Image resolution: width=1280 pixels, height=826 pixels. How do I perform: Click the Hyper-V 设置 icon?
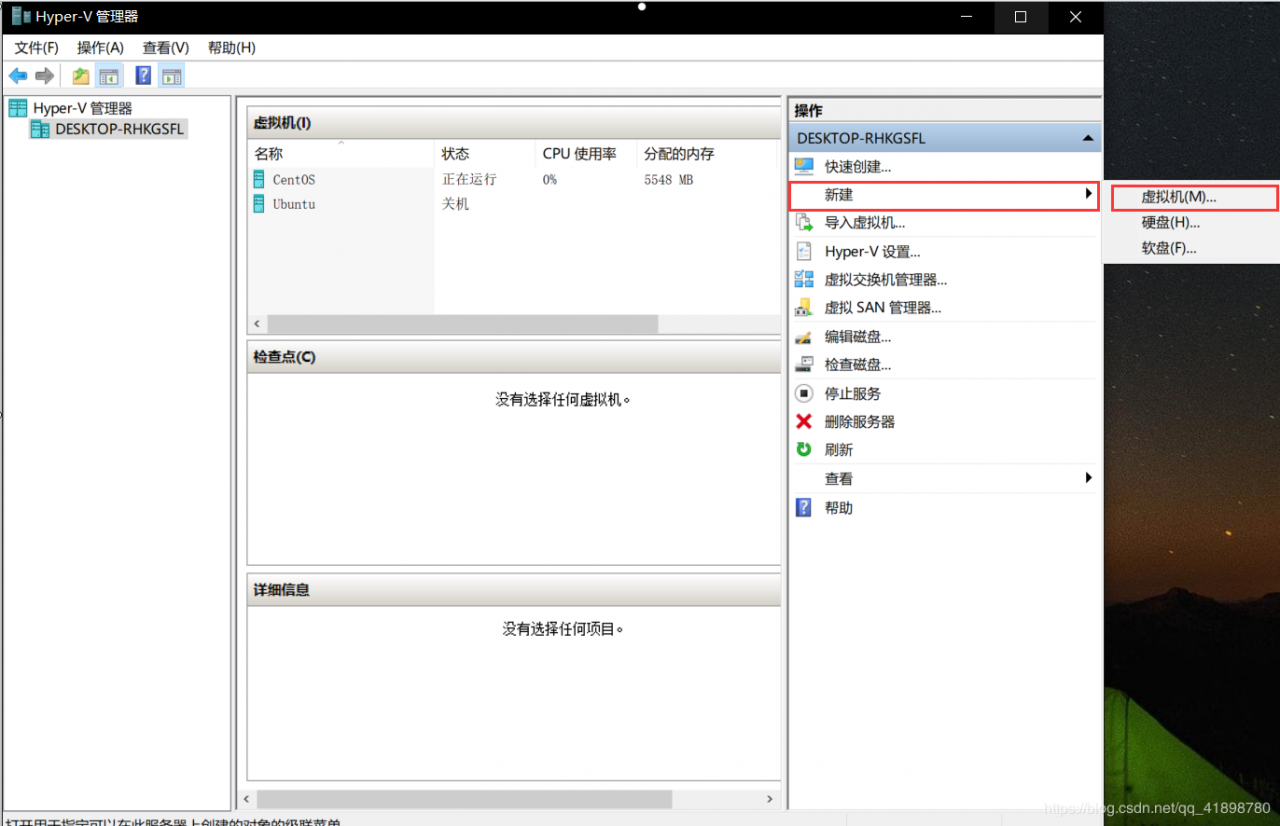(x=804, y=252)
